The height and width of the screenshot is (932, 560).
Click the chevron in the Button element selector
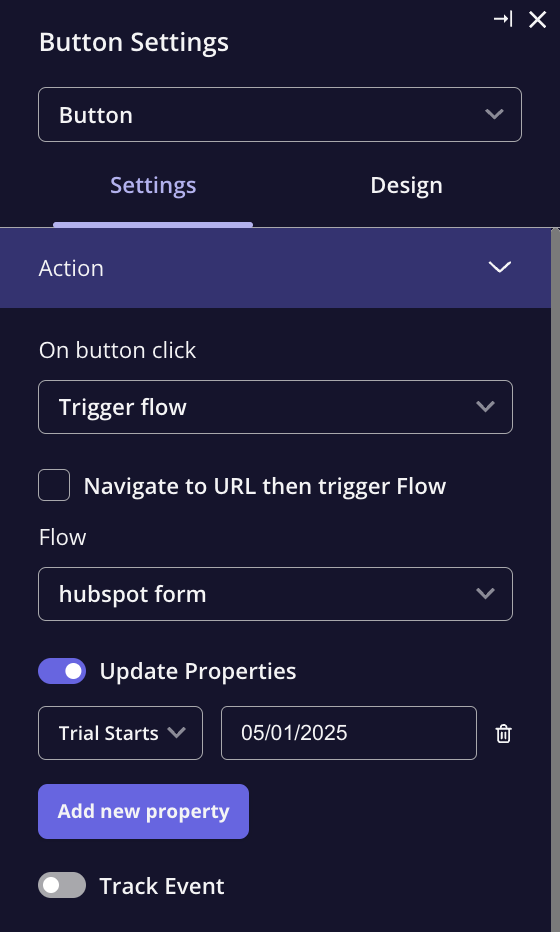click(494, 114)
